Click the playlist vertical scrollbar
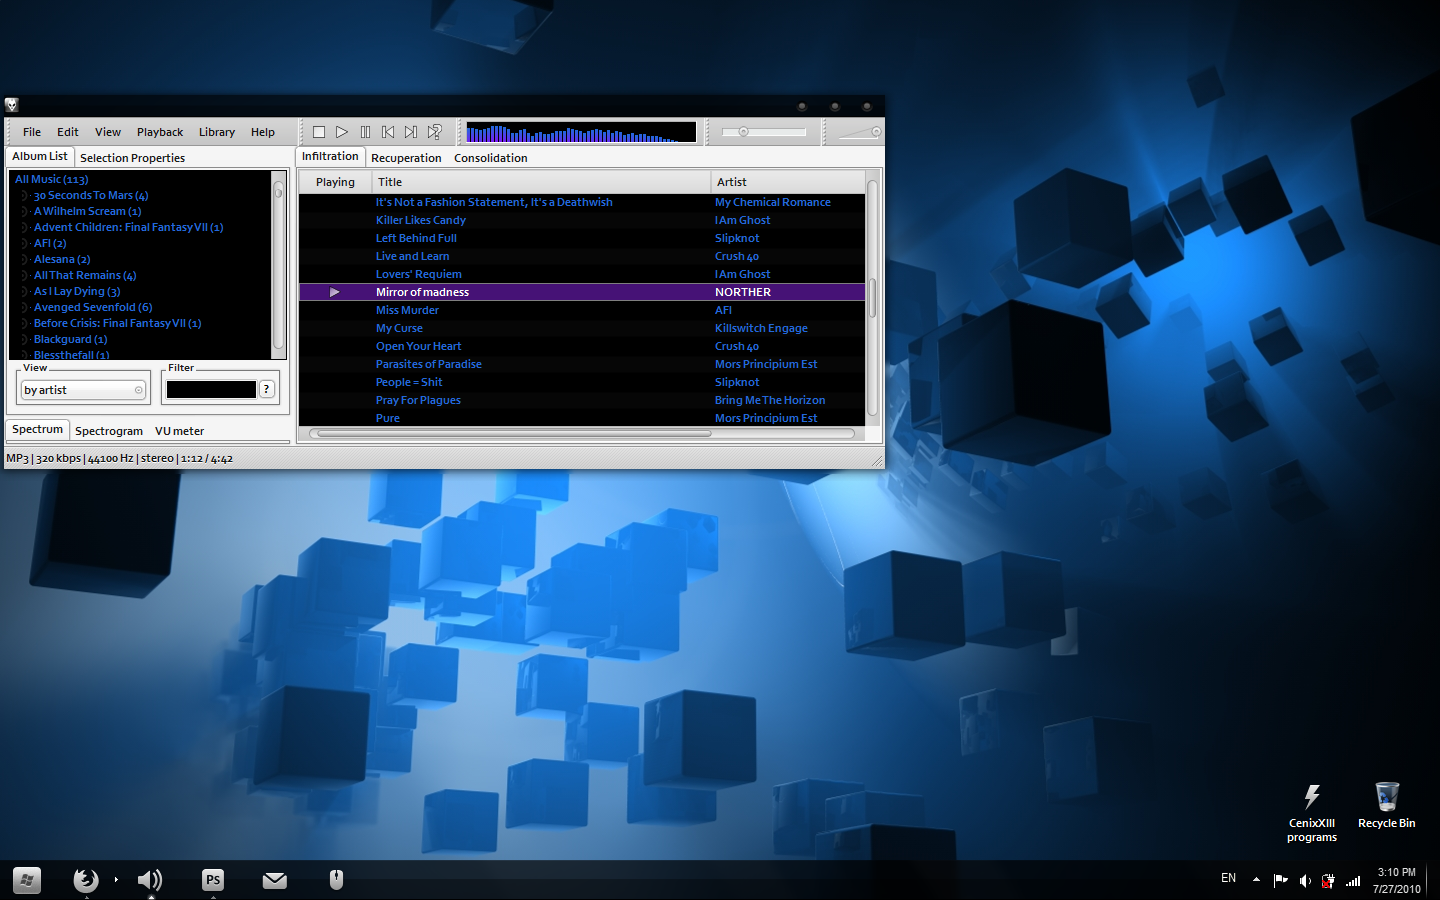The height and width of the screenshot is (900, 1440). 872,298
